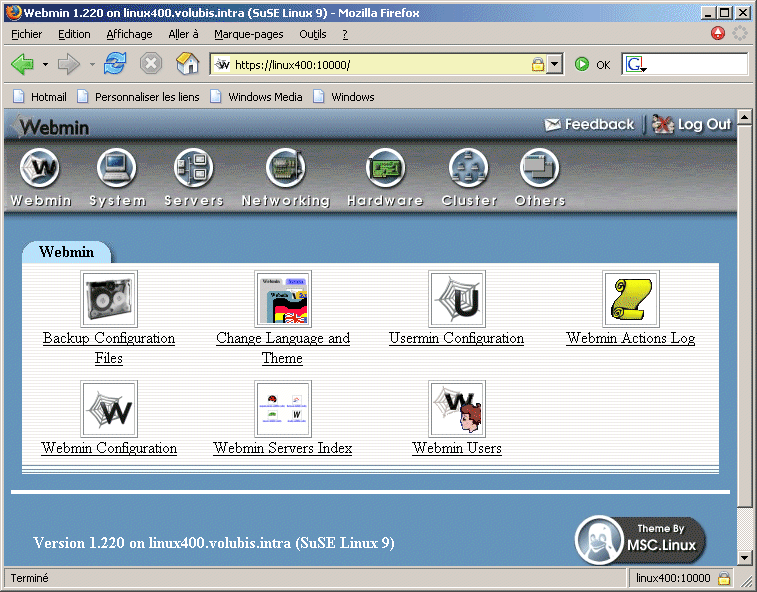
Task: Open the Hardware category icon
Action: coord(385,168)
